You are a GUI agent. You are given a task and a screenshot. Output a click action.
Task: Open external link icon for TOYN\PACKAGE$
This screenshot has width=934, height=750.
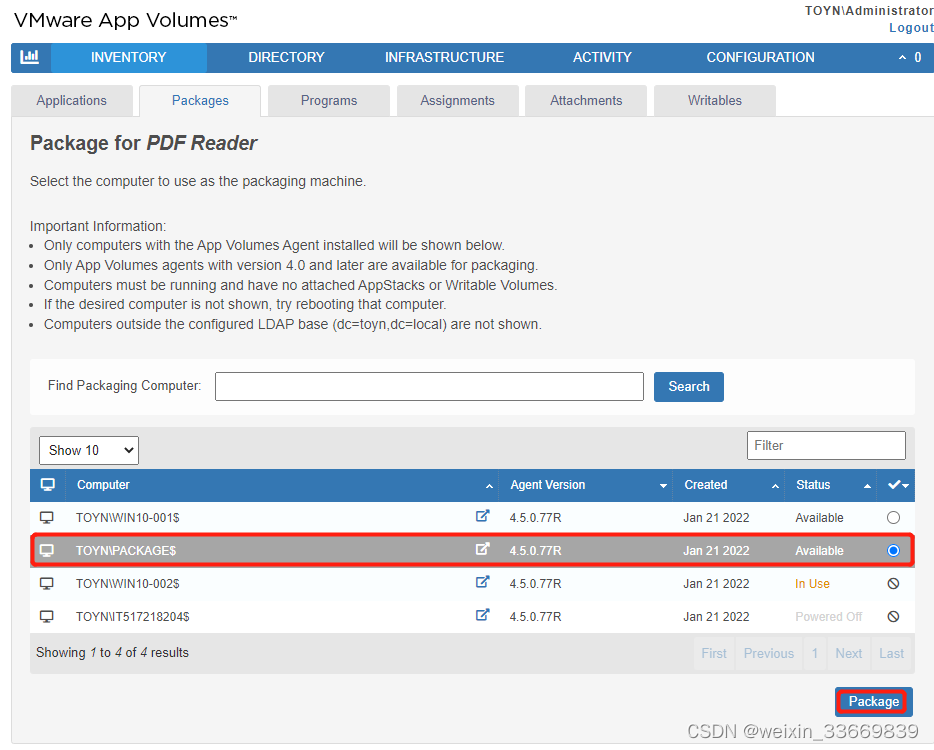tap(482, 549)
